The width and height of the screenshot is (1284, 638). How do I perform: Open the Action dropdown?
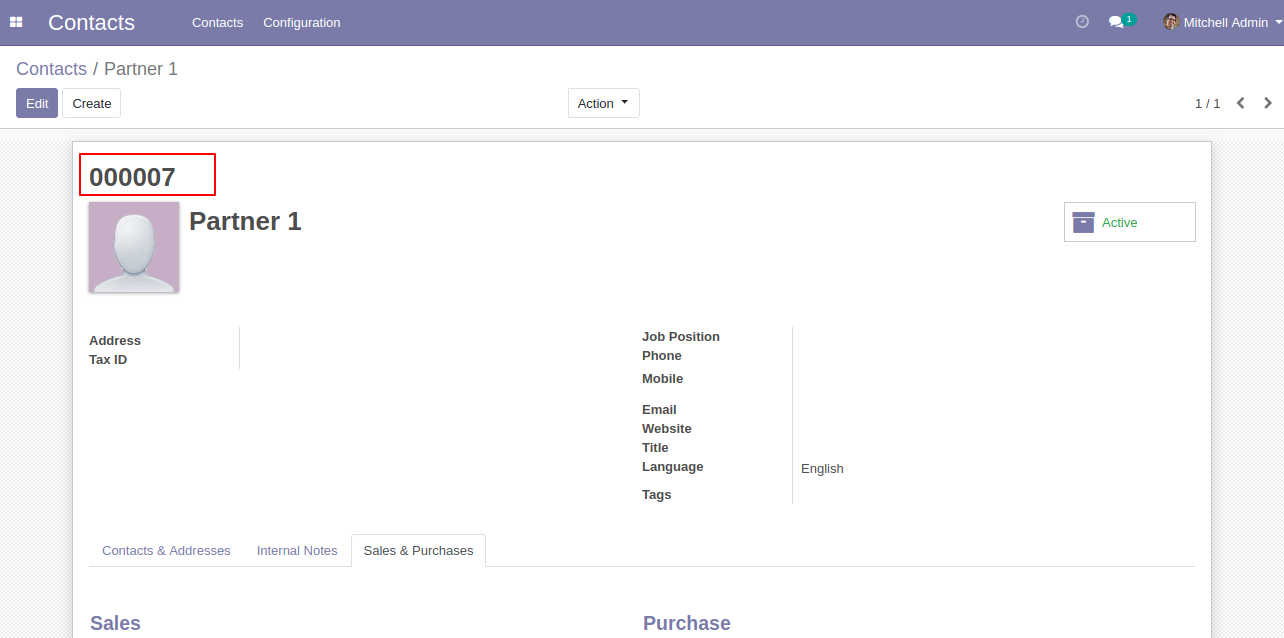(604, 103)
